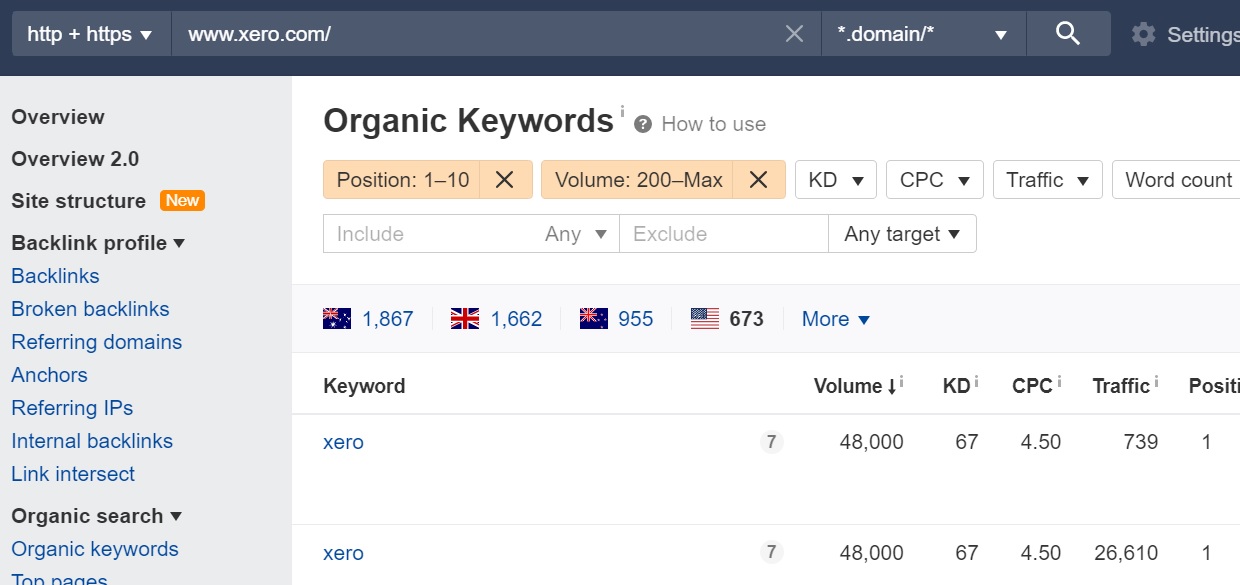Clear the URL field with the X icon

click(x=794, y=34)
